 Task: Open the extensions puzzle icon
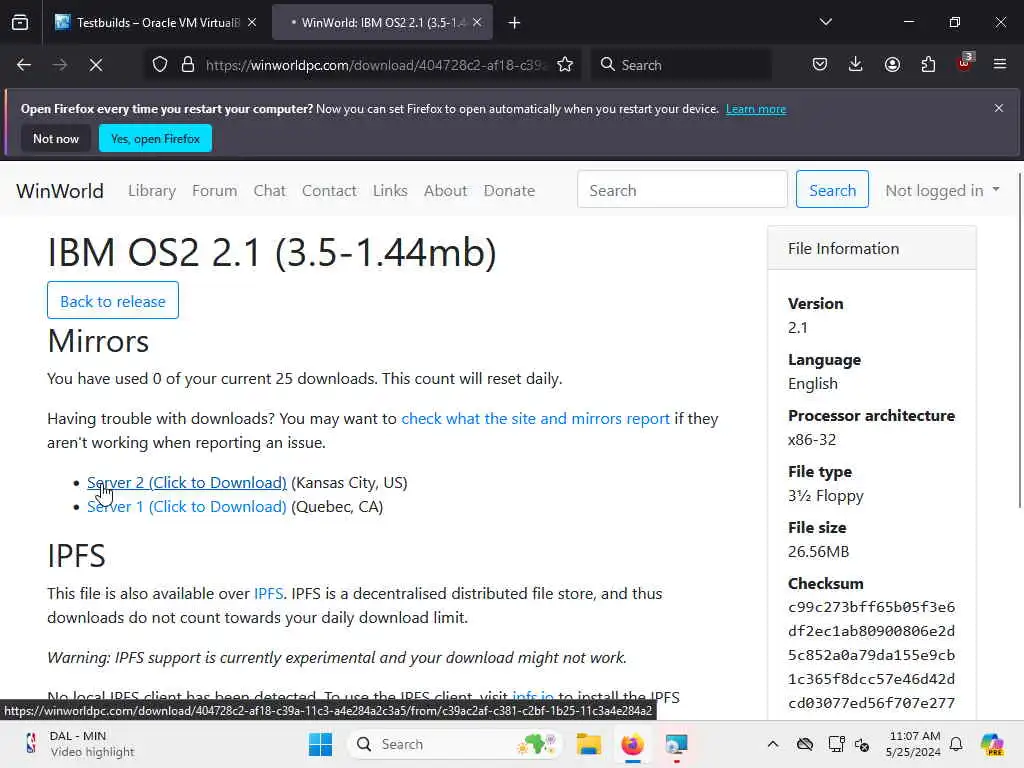coord(928,65)
